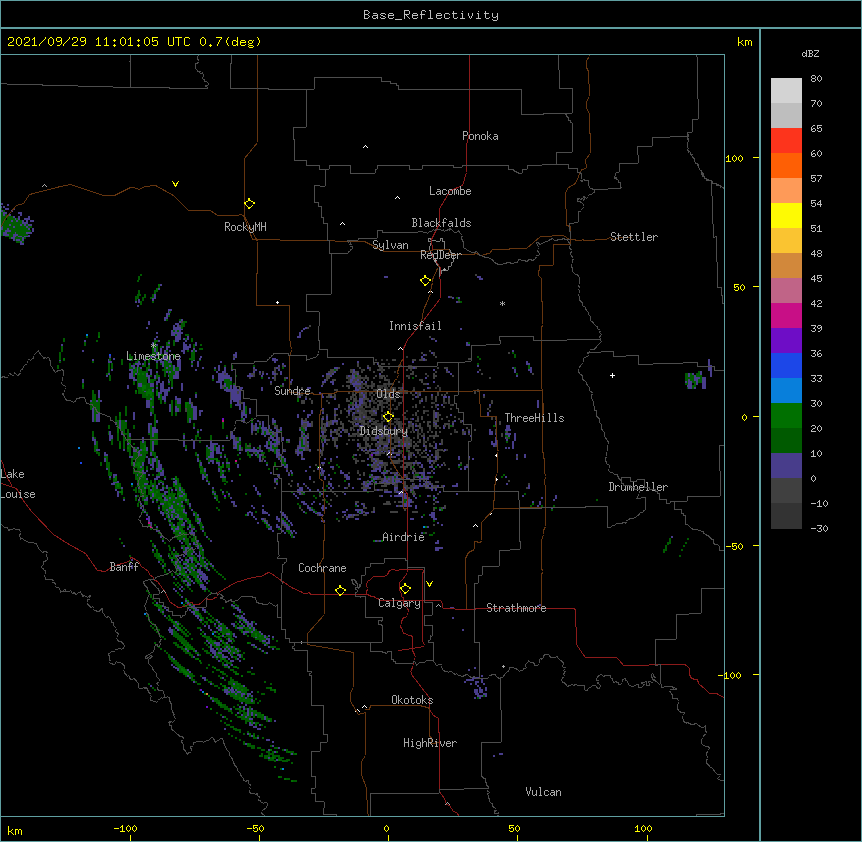The width and height of the screenshot is (862, 842).
Task: Select the purple 36–39 dBZ legend swatch
Action: [x=786, y=341]
